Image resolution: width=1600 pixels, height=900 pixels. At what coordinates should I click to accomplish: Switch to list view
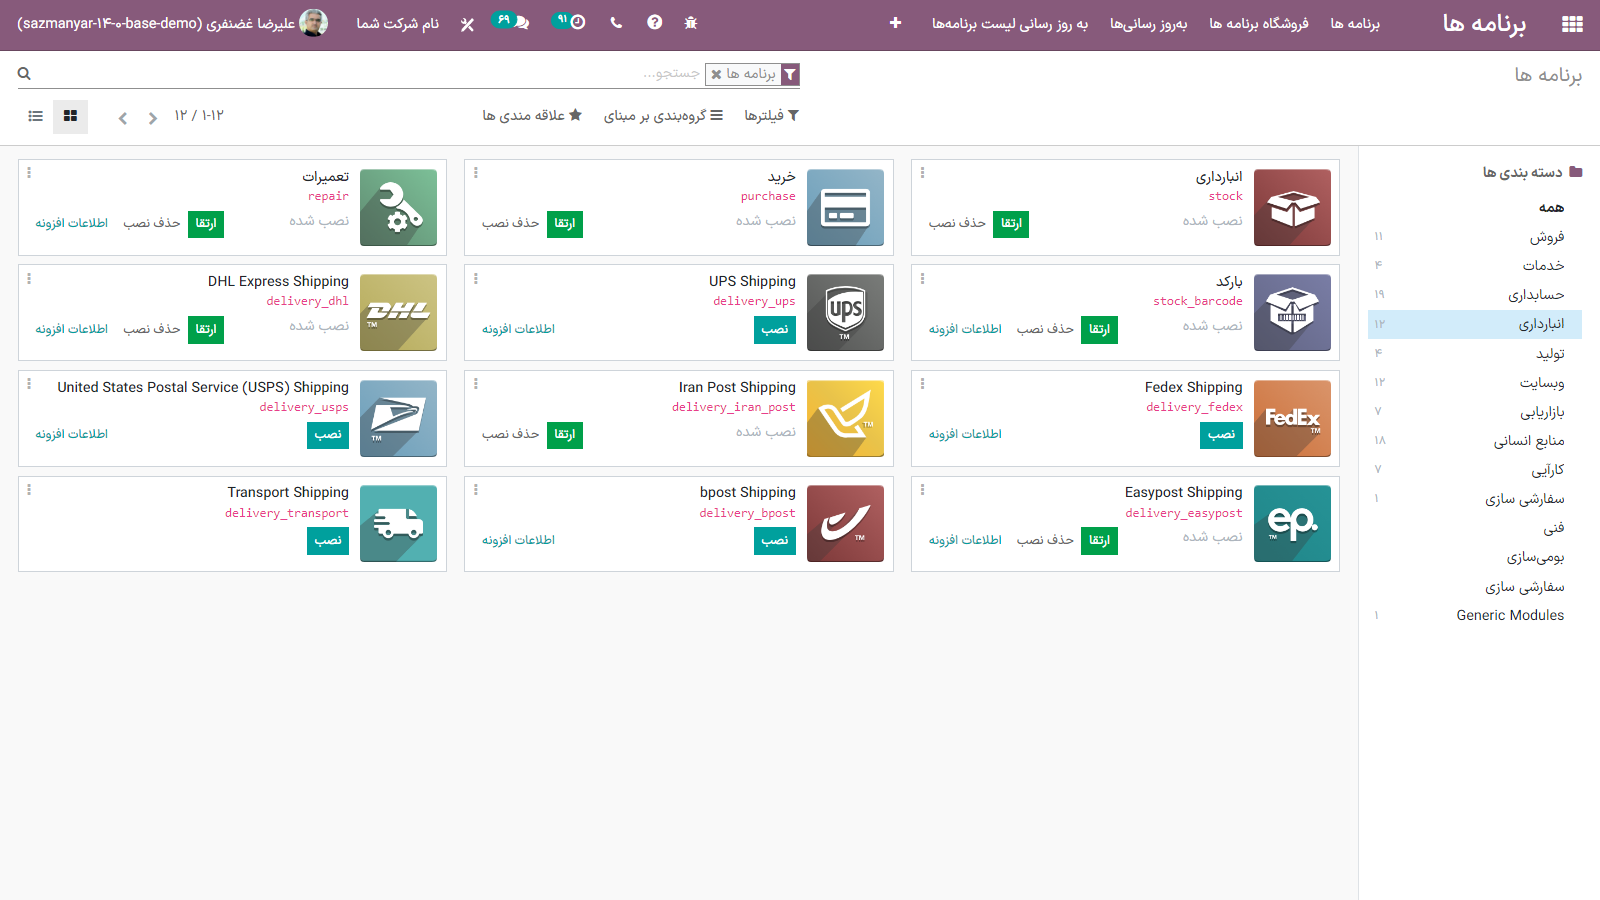point(36,116)
